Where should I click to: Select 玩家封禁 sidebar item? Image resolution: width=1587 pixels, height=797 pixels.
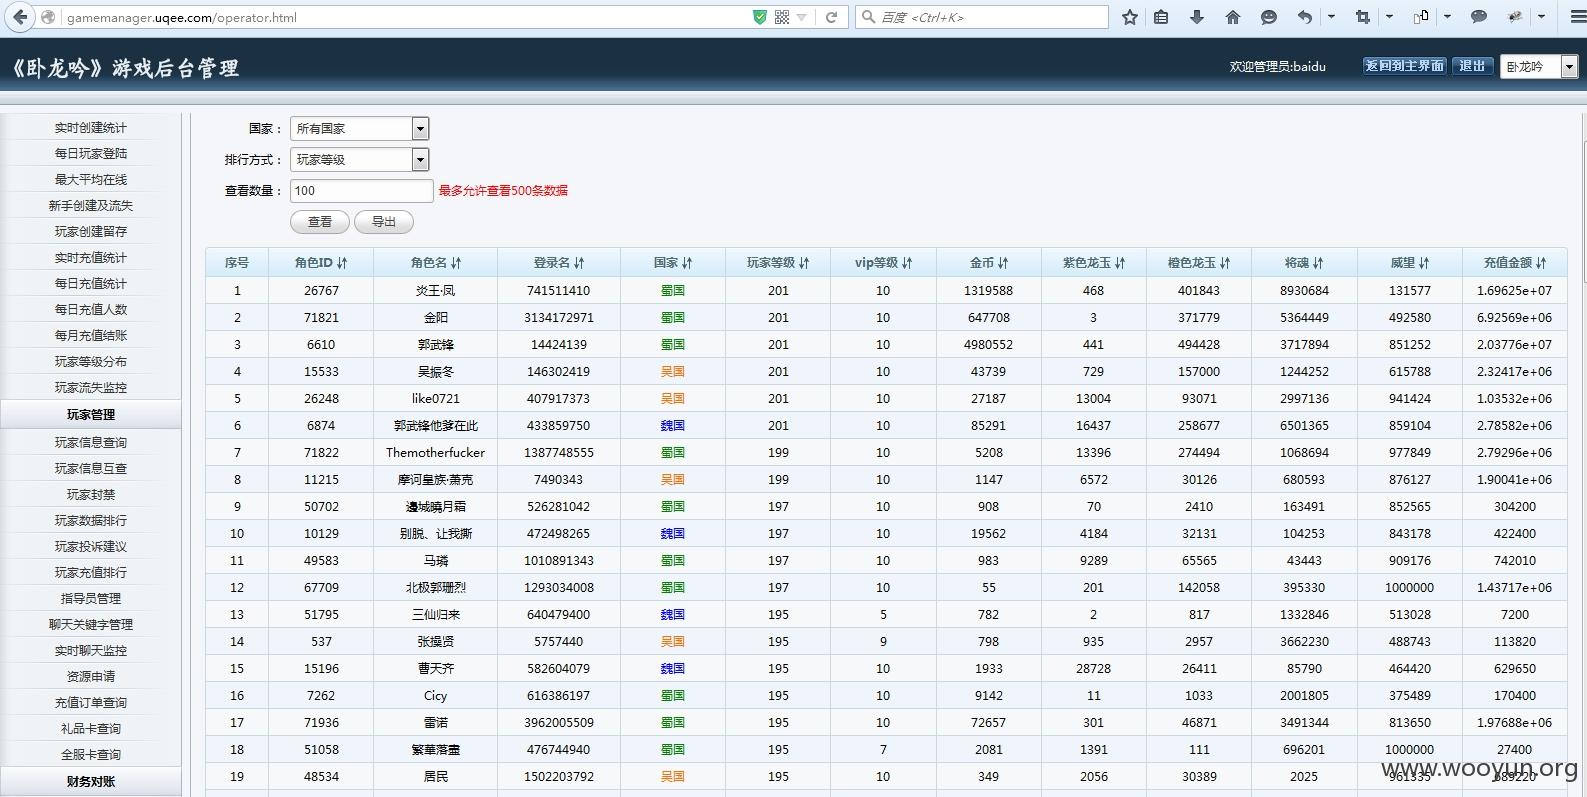(x=91, y=495)
